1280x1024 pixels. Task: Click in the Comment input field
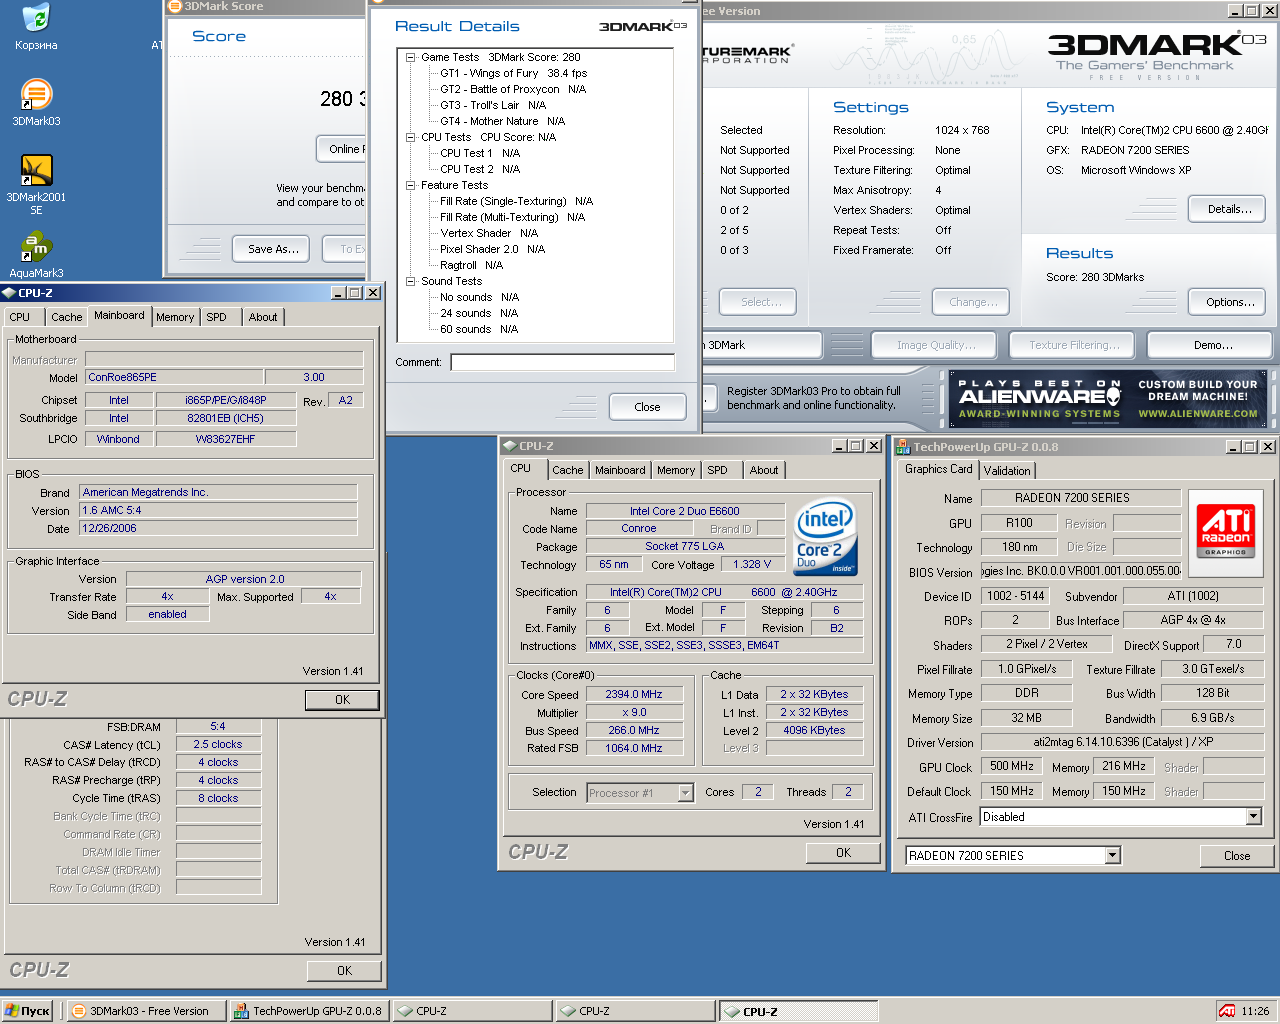[x=562, y=362]
